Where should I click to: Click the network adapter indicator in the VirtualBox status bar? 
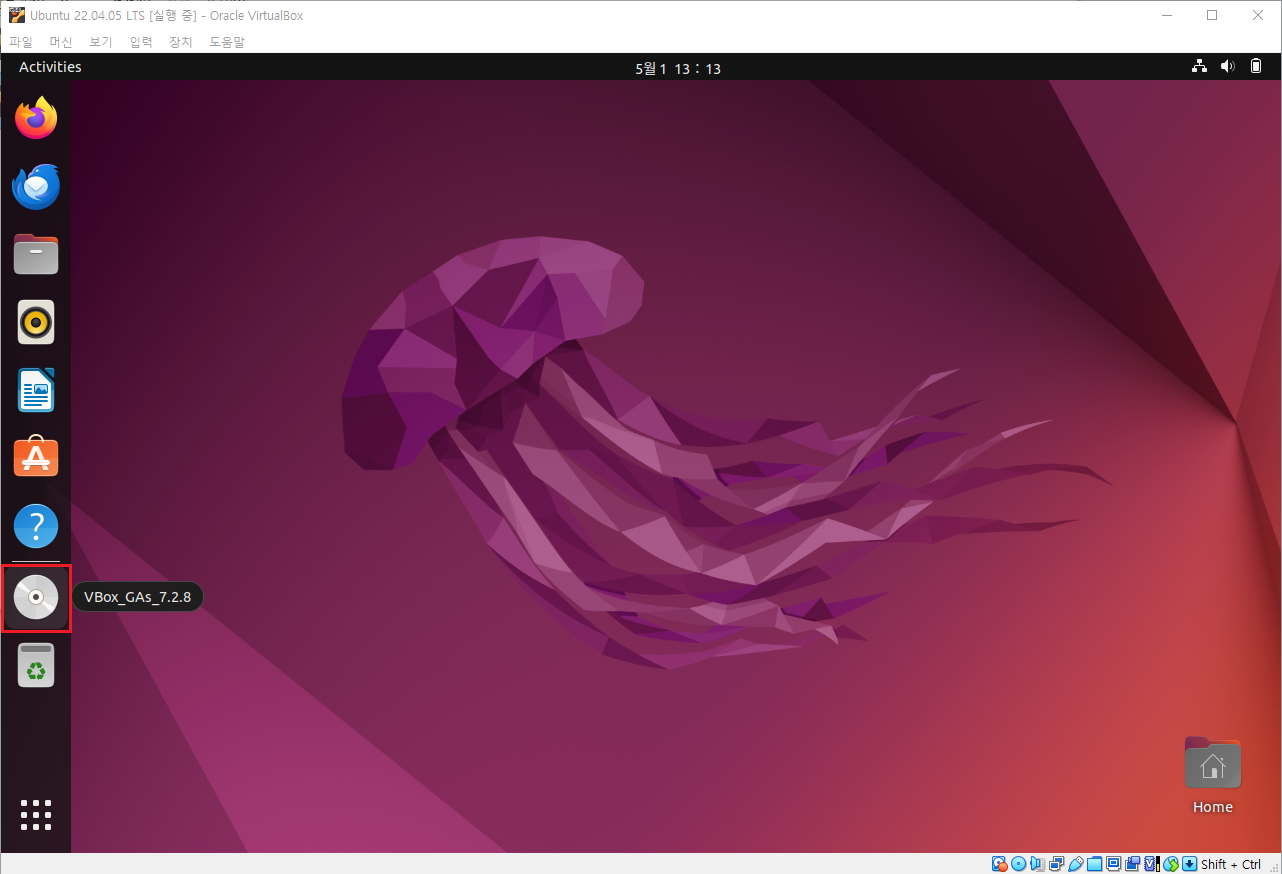pos(1056,864)
